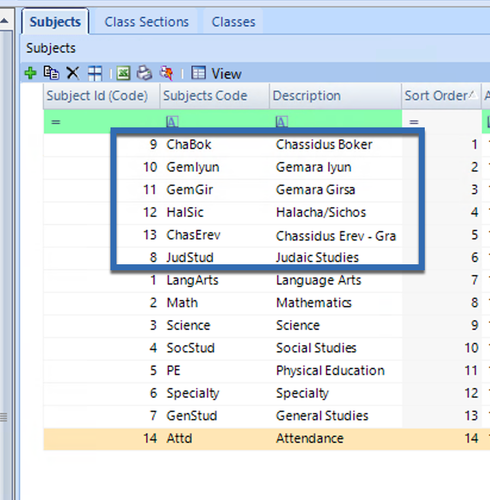Image resolution: width=490 pixels, height=500 pixels.
Task: Click the Science subject code cell
Action: point(214,326)
